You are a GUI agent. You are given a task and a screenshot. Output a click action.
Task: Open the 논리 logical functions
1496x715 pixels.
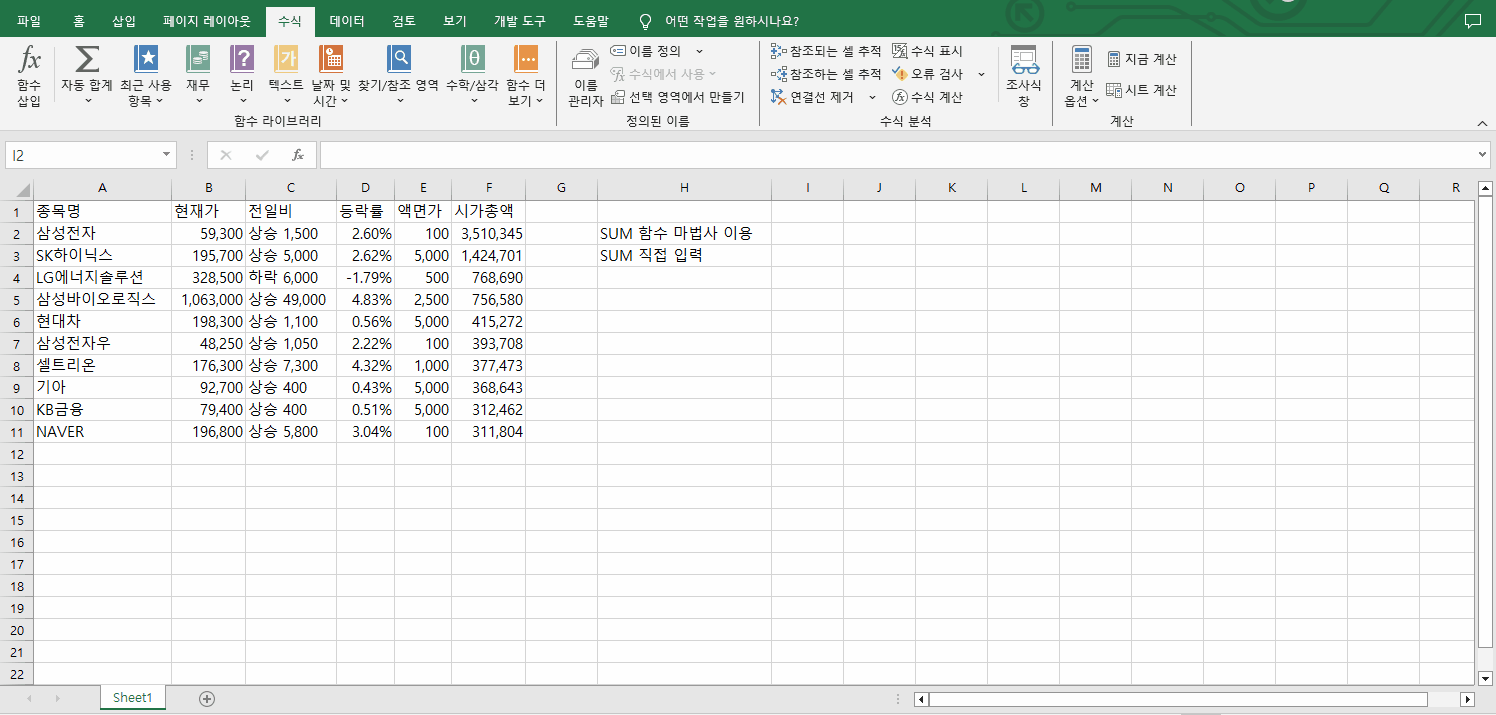pos(242,76)
